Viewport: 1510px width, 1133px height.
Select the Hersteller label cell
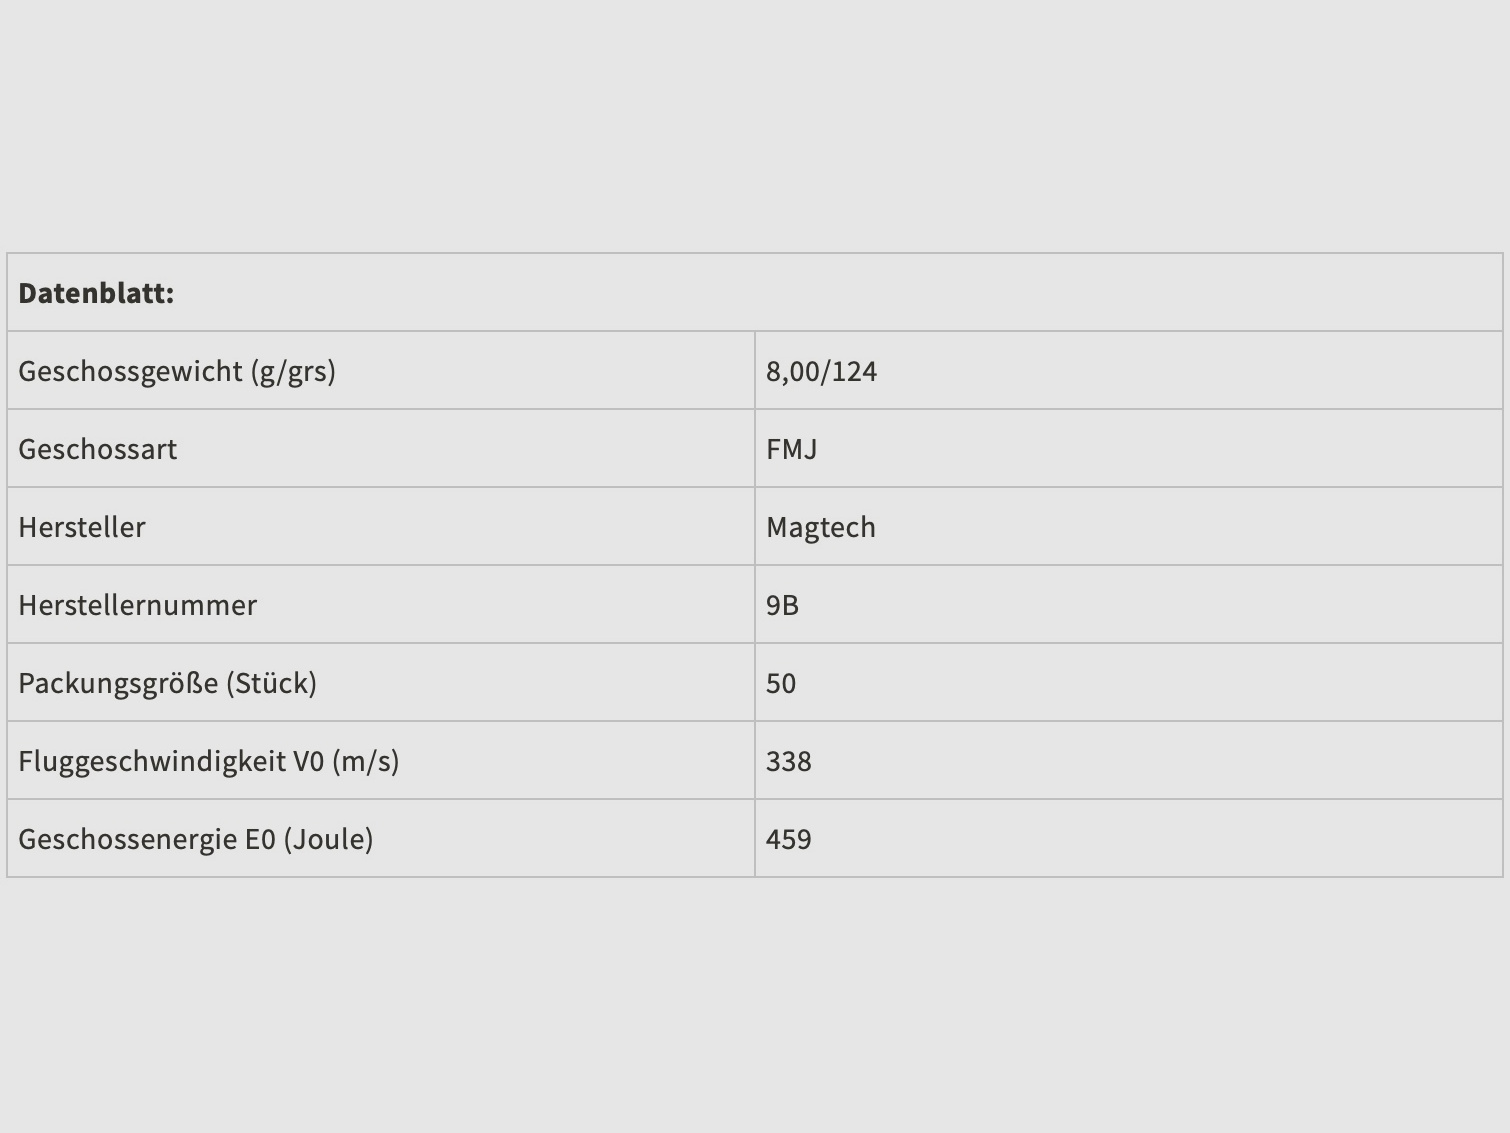coord(82,527)
